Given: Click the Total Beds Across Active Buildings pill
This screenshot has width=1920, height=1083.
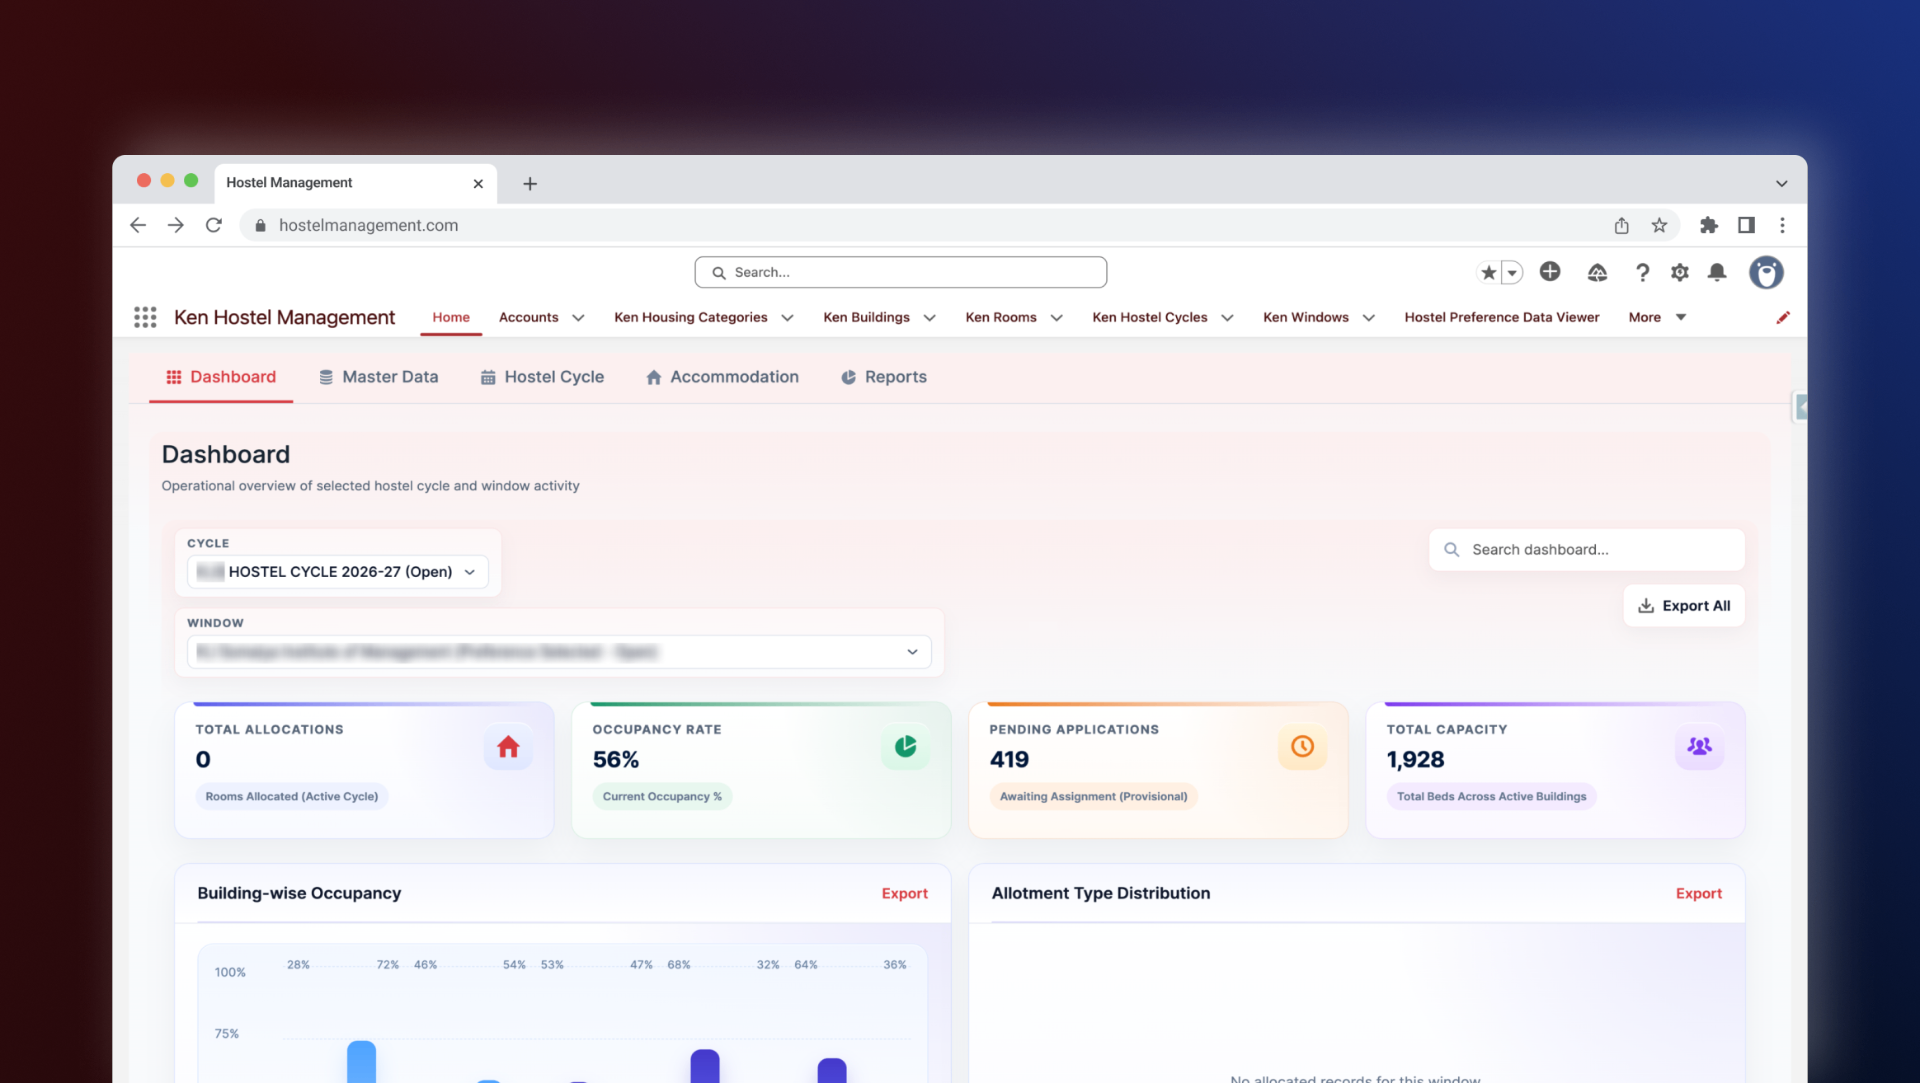Looking at the screenshot, I should point(1491,797).
